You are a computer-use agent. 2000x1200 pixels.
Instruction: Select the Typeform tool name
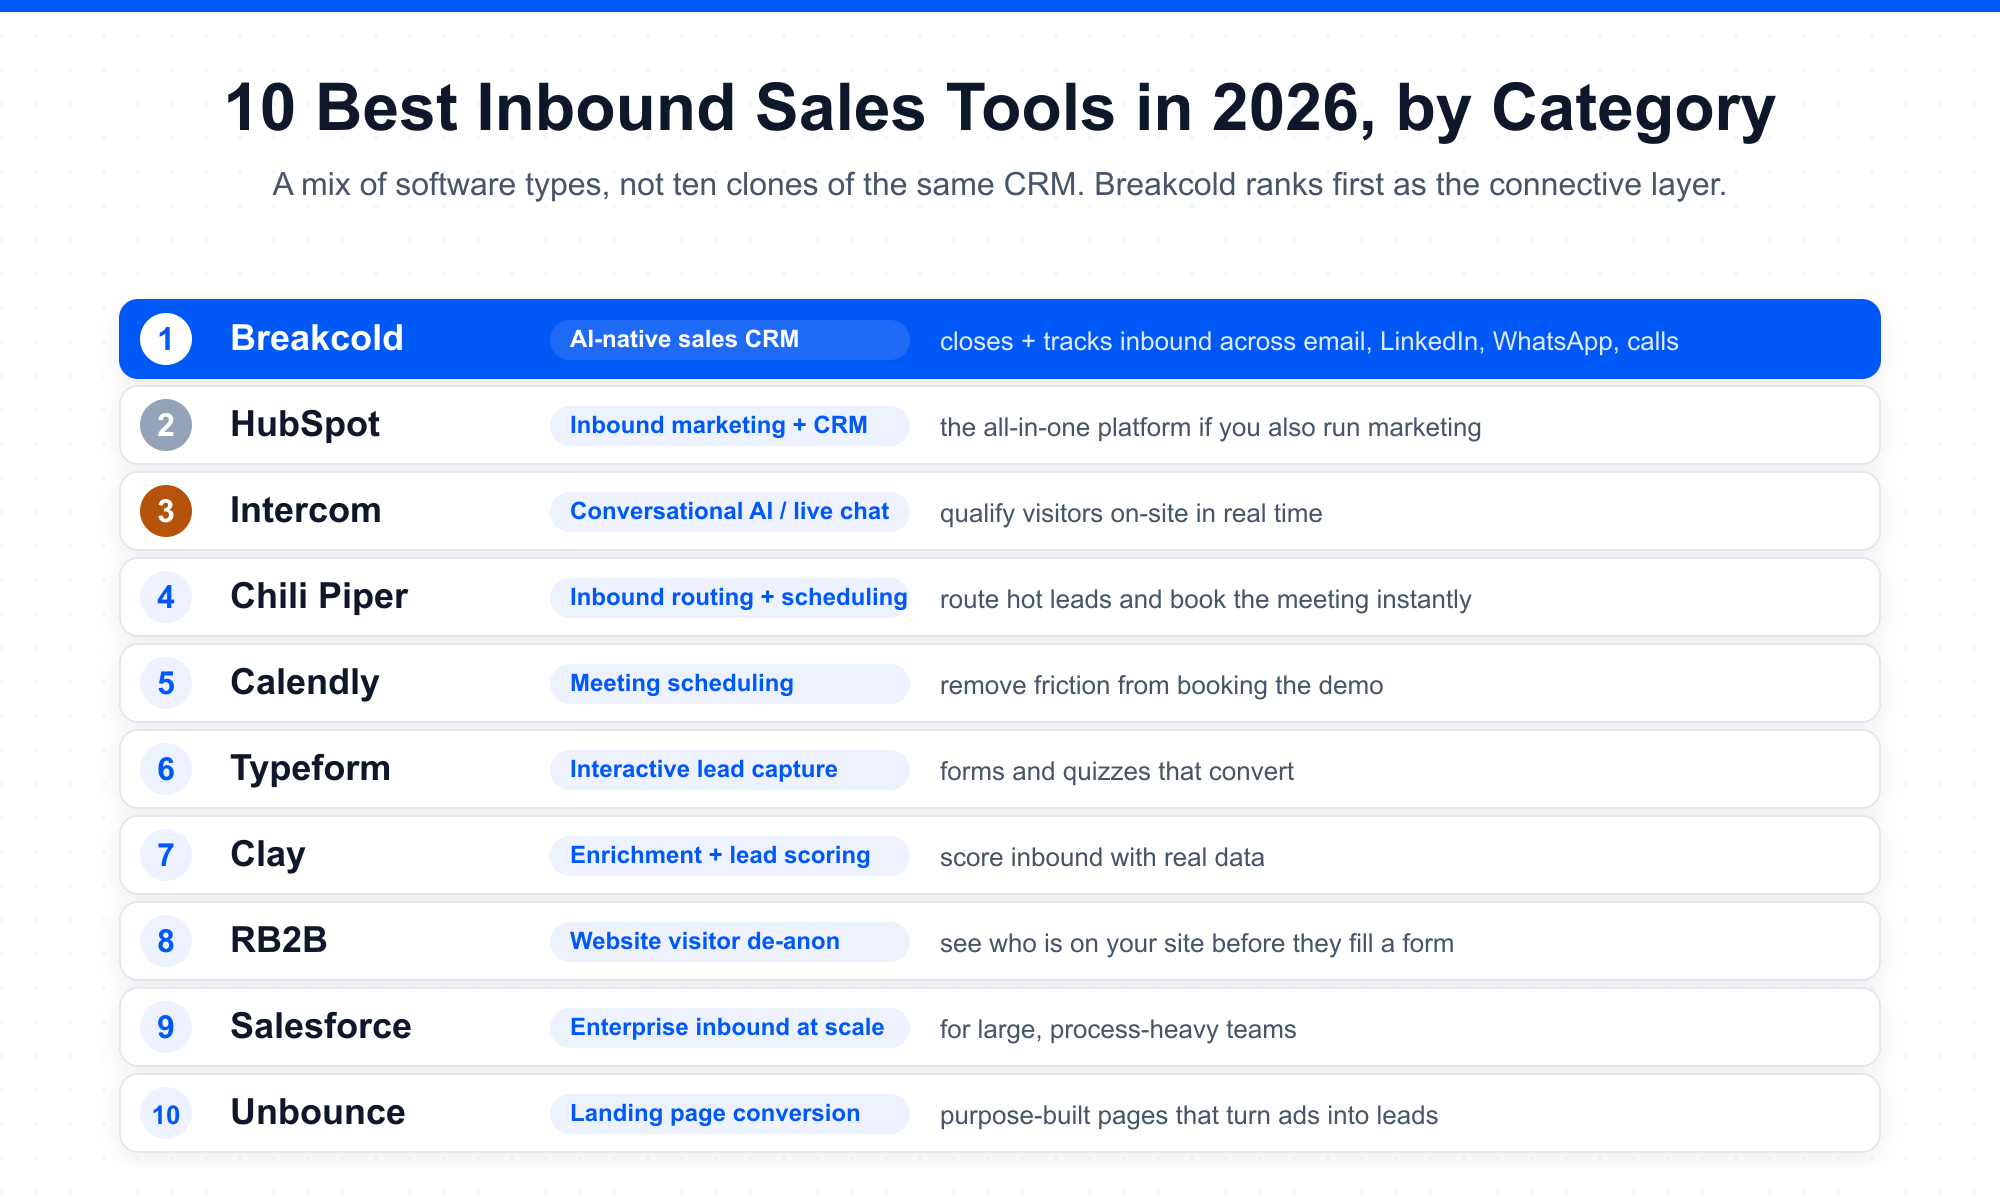click(x=310, y=769)
